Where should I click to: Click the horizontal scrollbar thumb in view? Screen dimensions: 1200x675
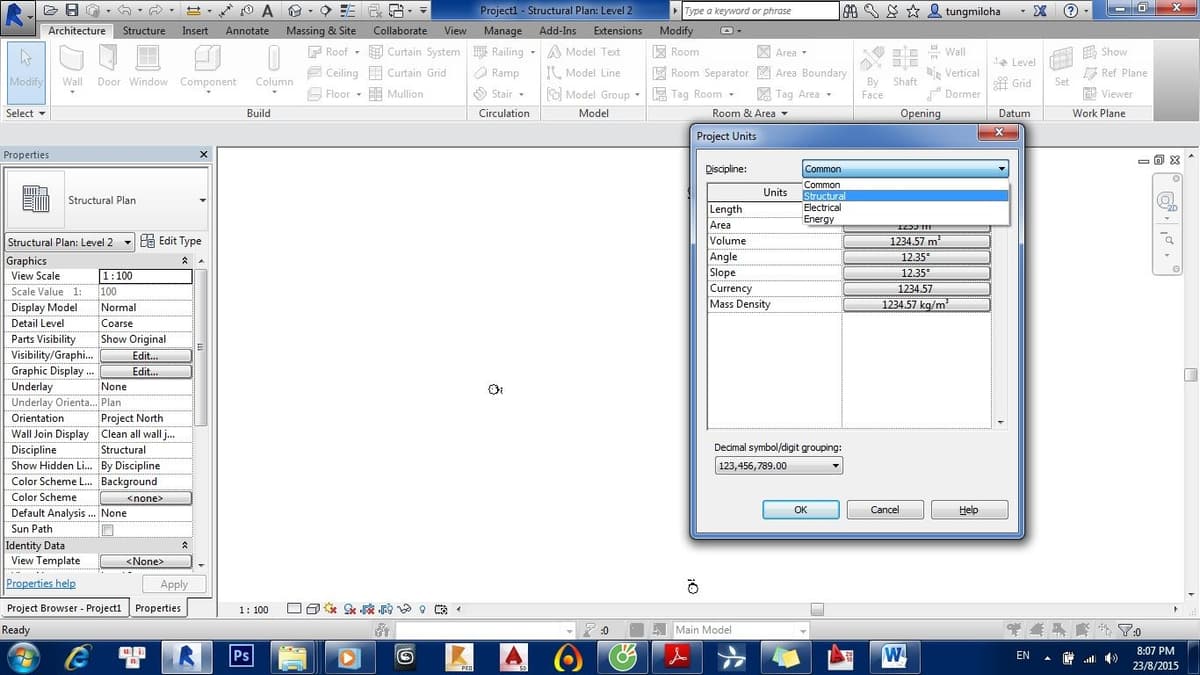pos(817,609)
